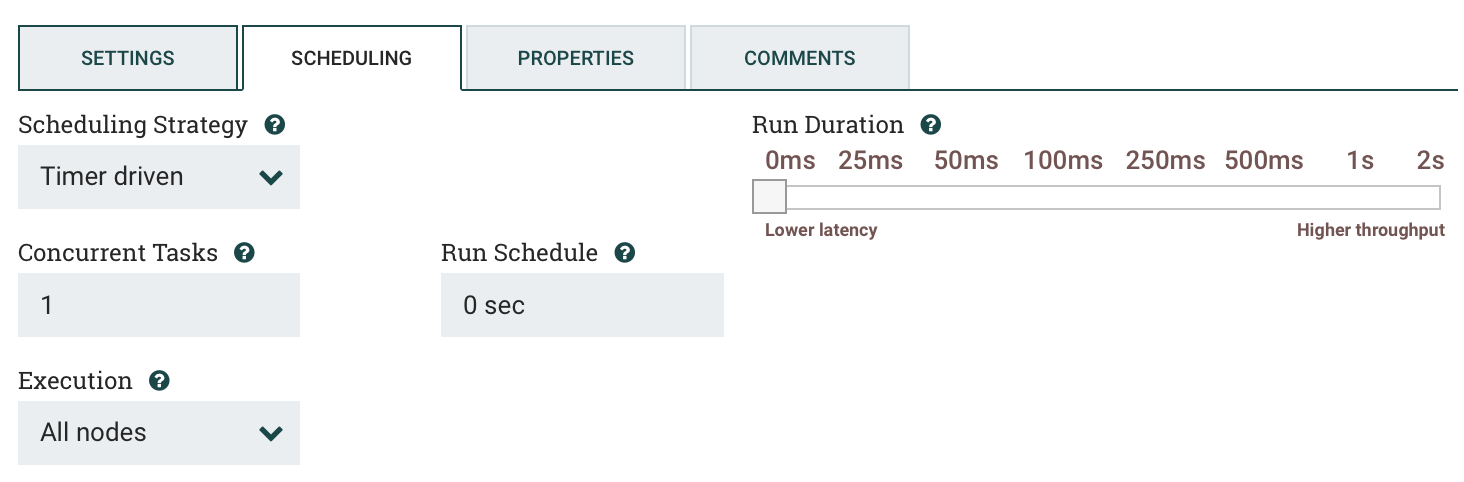Select the Scheduling tab
Viewport: 1464px width, 482px height.
pos(352,58)
